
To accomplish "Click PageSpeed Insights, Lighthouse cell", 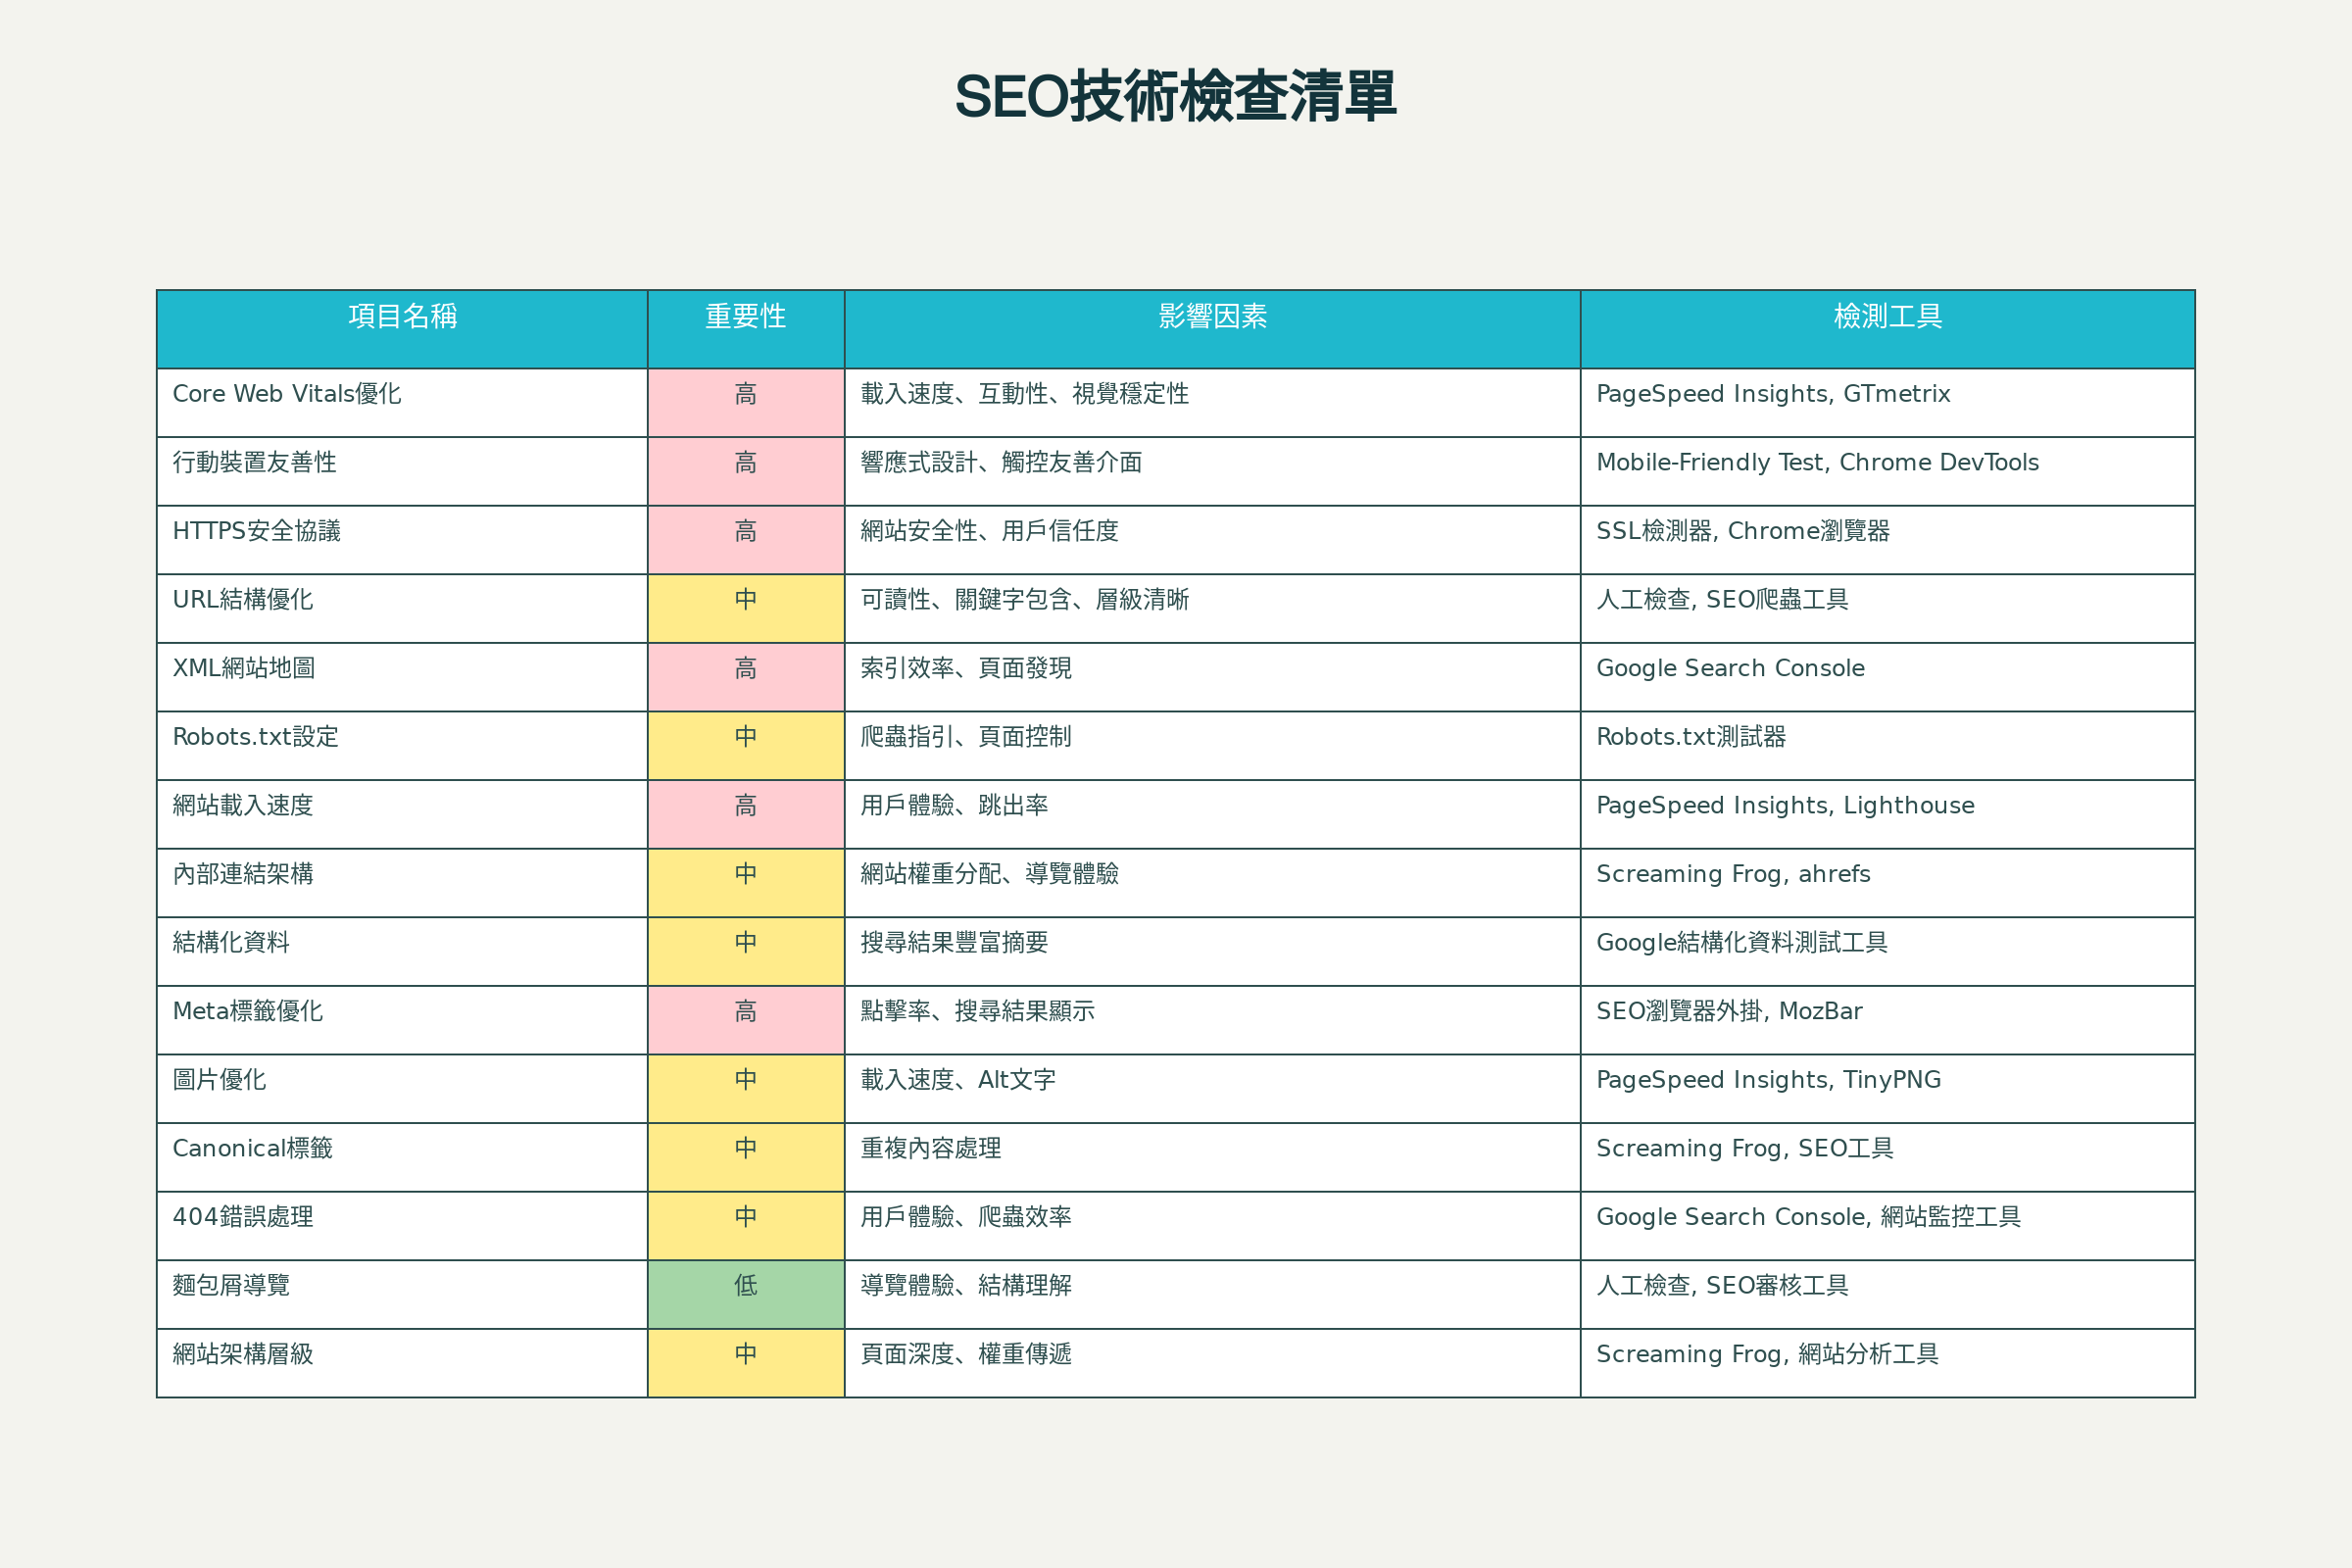I will click(x=1888, y=814).
